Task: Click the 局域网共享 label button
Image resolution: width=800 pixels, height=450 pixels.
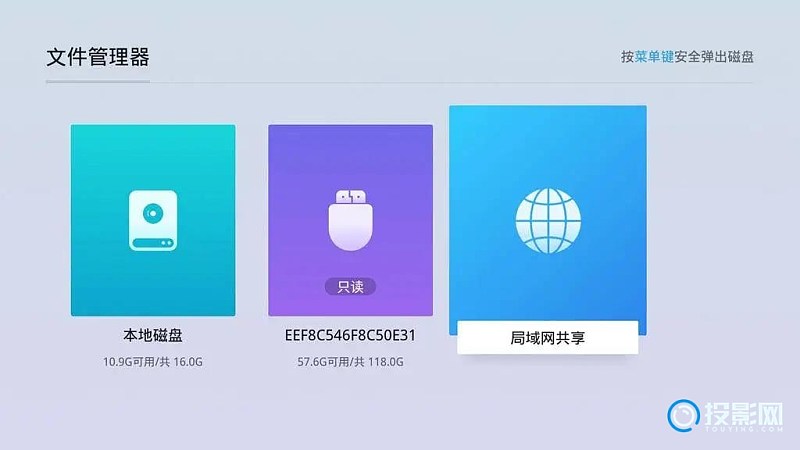Action: [547, 337]
